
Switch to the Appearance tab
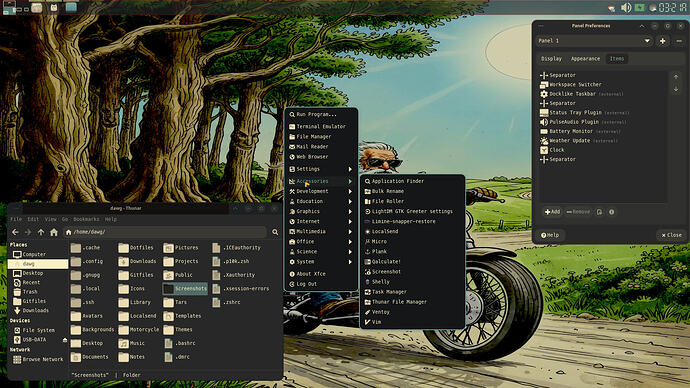[x=585, y=59]
